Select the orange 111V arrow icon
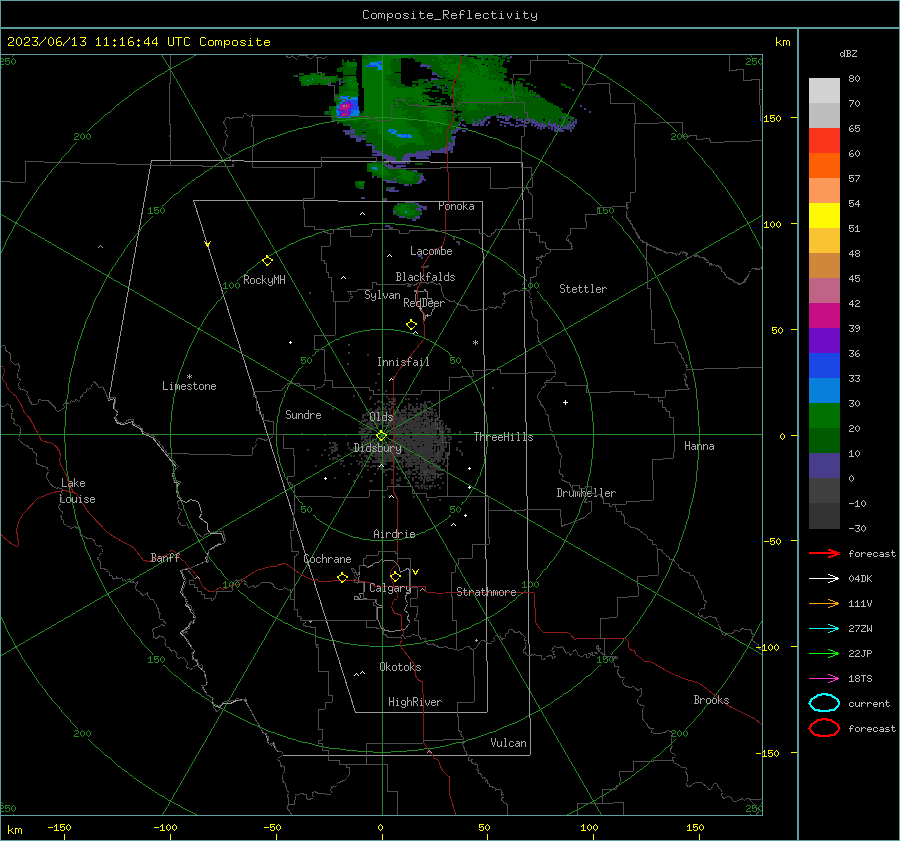 click(x=824, y=603)
